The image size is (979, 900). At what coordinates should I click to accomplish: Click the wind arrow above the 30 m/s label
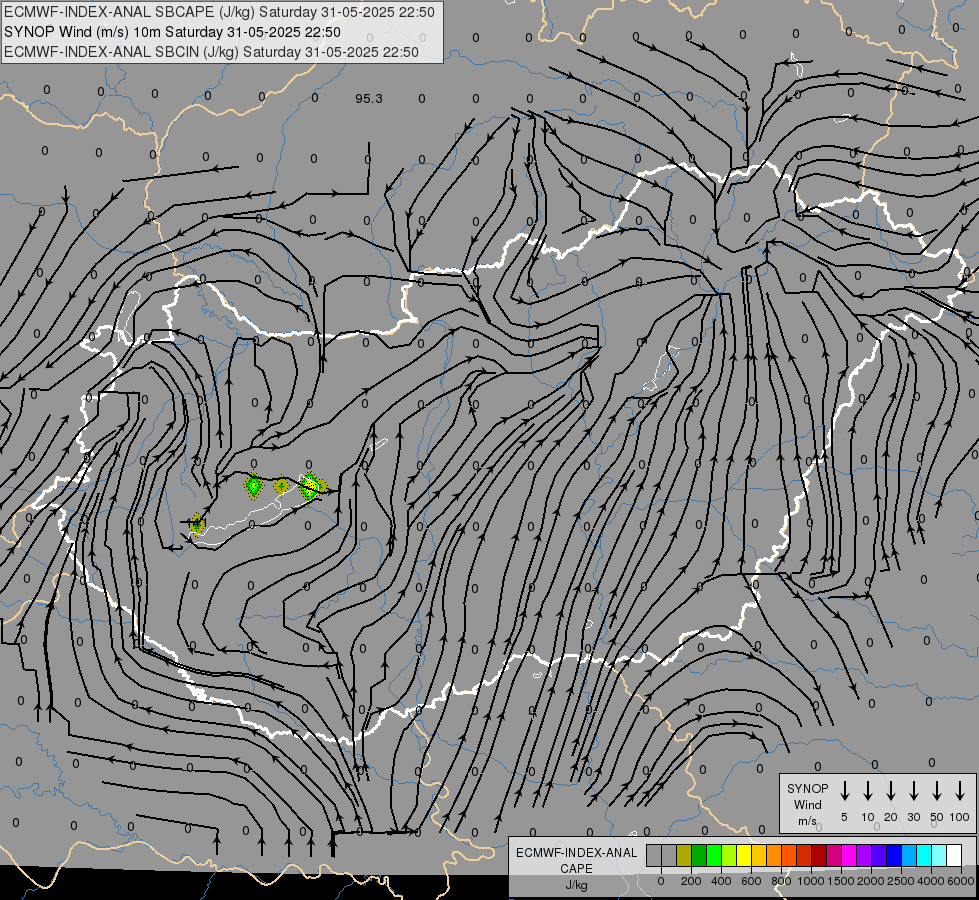[913, 790]
